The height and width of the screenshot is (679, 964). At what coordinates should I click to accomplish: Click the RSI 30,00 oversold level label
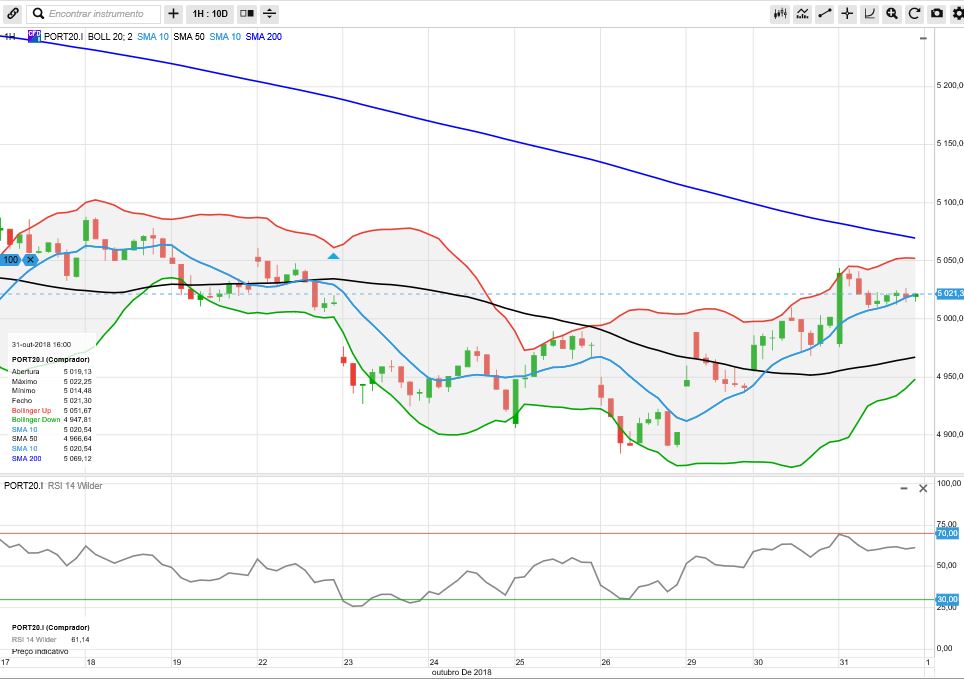coord(947,599)
